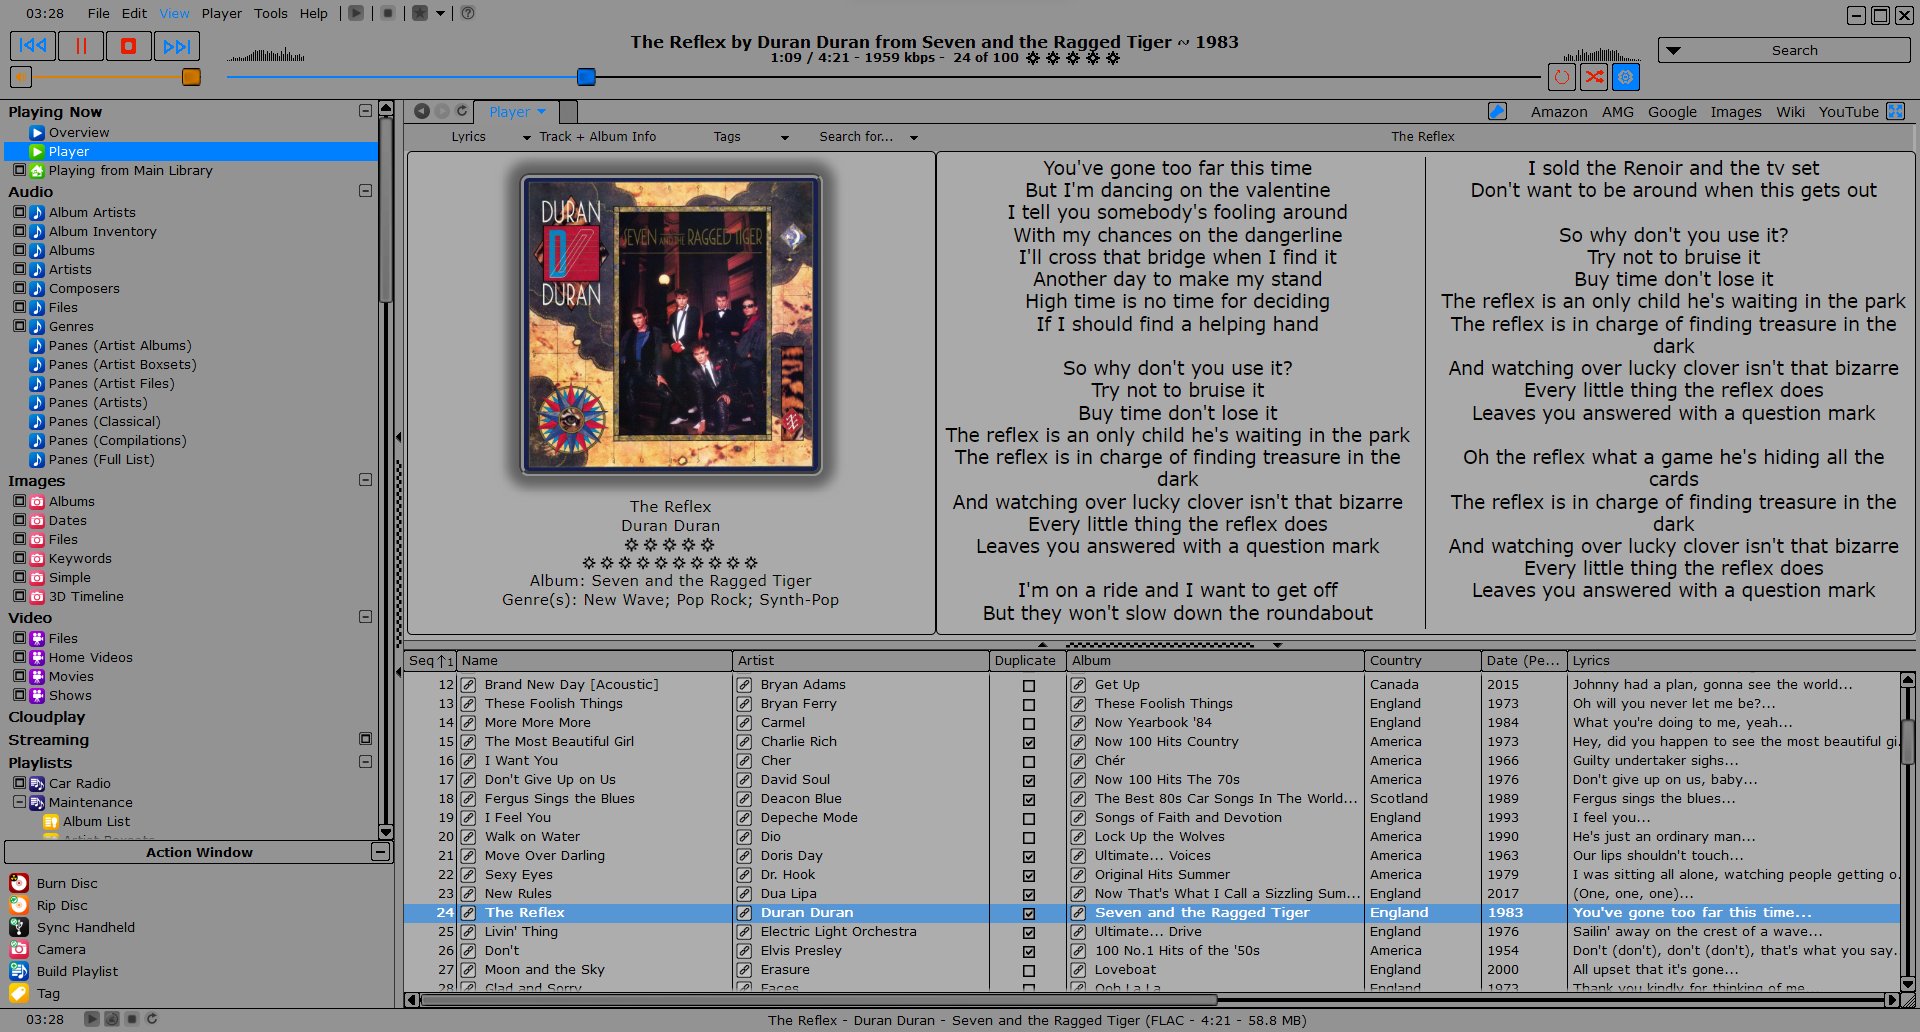This screenshot has height=1032, width=1920.
Task: Uncheck Duplicate for Don't Give Up on Us
Action: click(x=1029, y=781)
